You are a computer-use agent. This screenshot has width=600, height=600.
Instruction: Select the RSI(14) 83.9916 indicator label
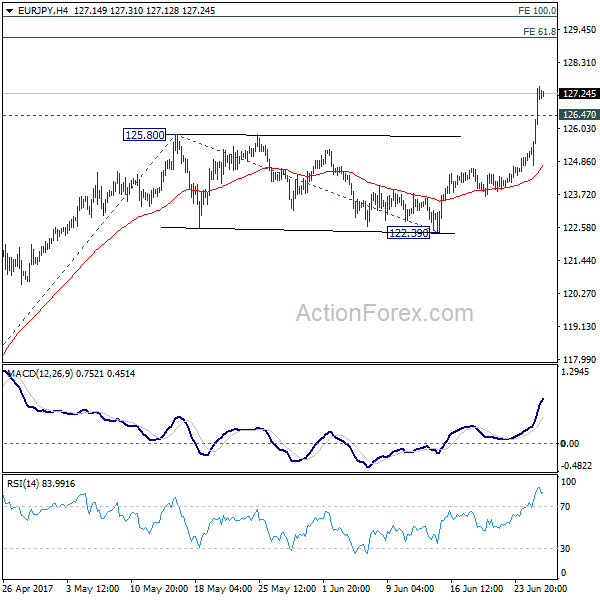point(41,484)
